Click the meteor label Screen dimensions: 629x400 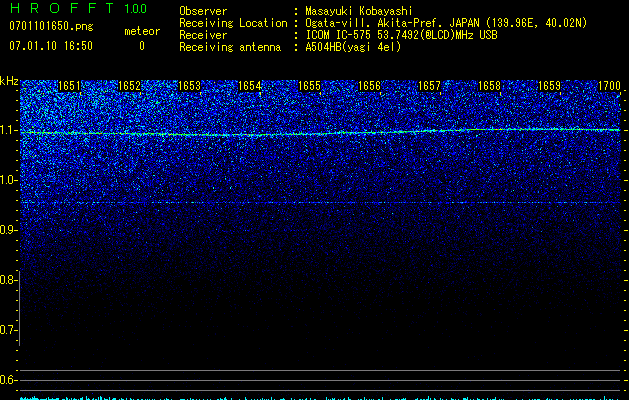142,31
